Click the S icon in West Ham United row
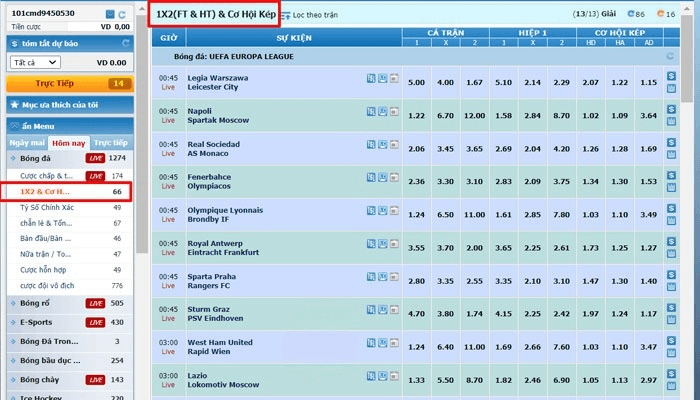 [x=671, y=341]
